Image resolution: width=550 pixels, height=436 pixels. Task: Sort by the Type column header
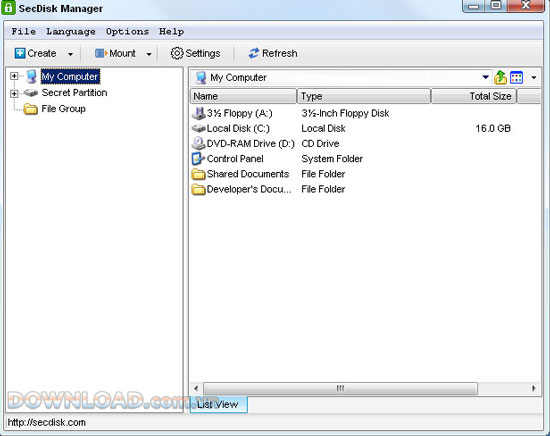[x=364, y=96]
